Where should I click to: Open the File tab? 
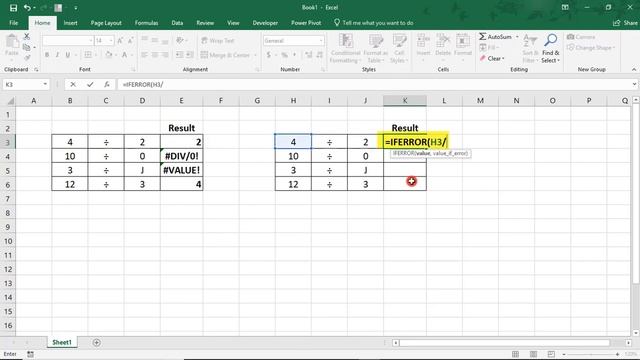coord(13,23)
